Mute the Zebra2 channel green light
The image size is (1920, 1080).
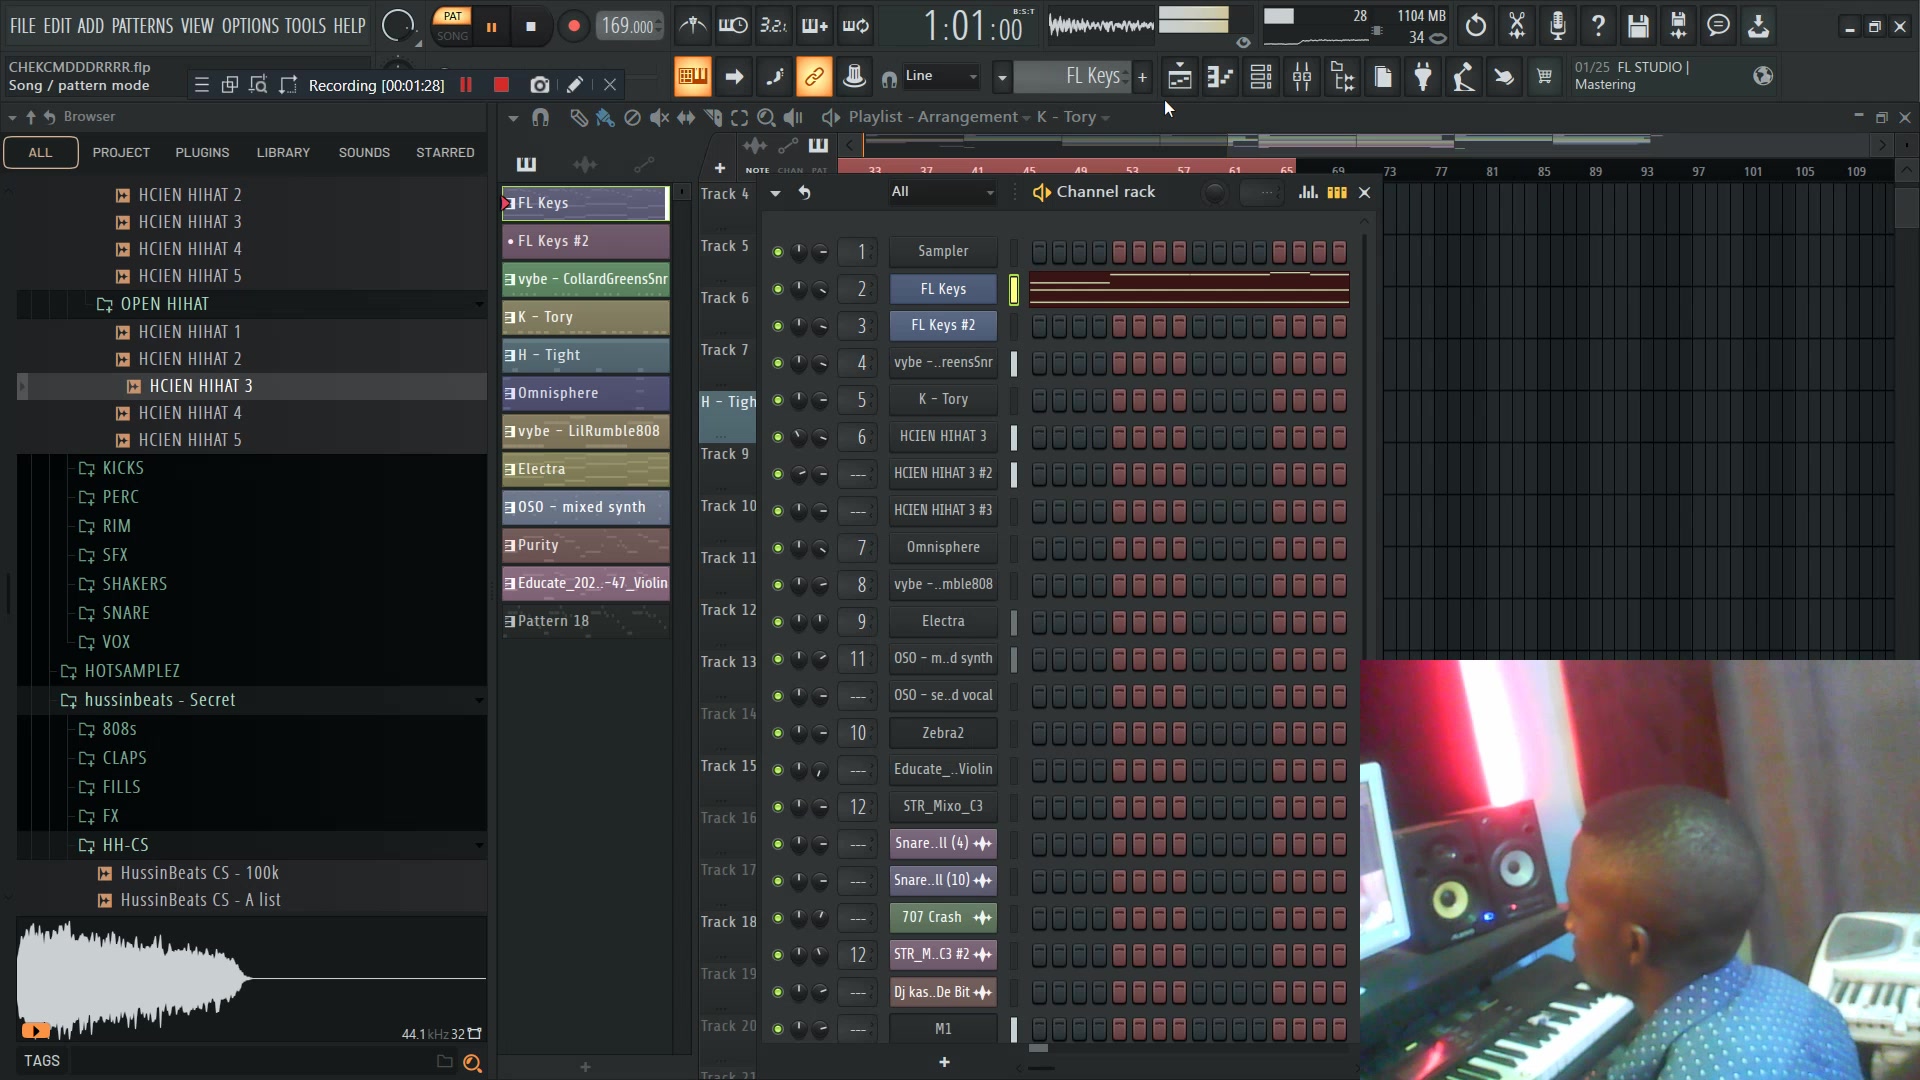[x=778, y=733]
